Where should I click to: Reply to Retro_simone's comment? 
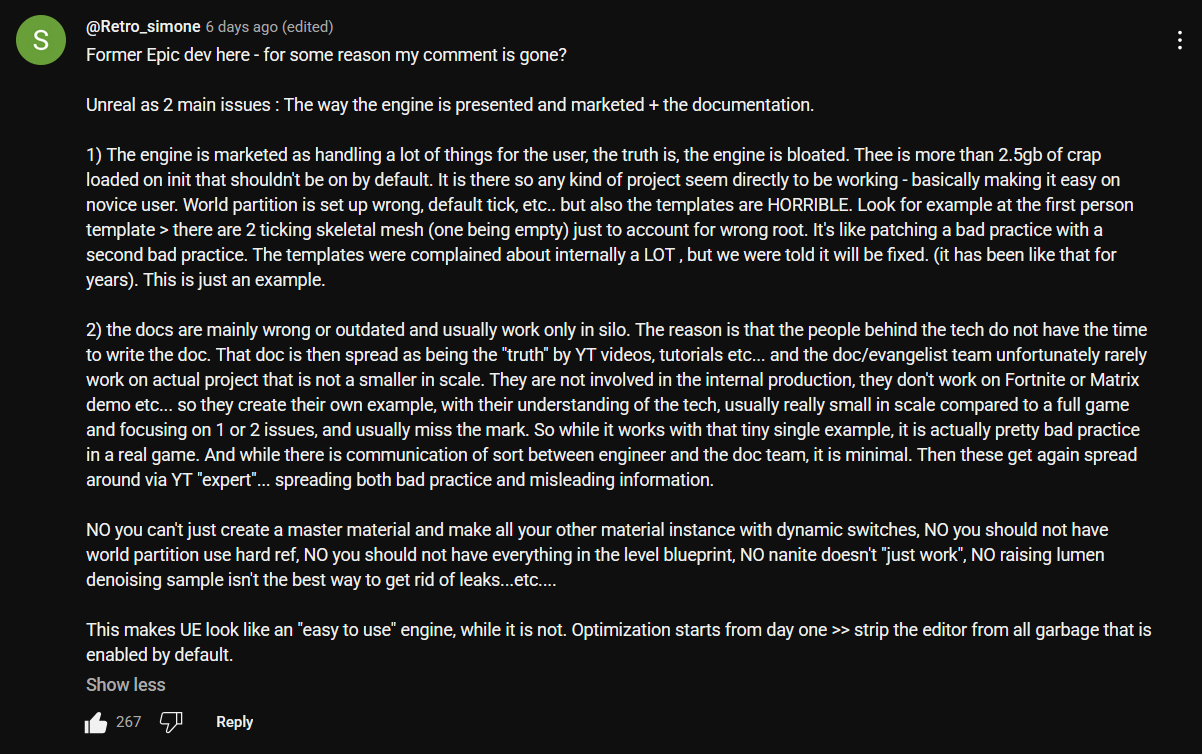click(x=235, y=722)
